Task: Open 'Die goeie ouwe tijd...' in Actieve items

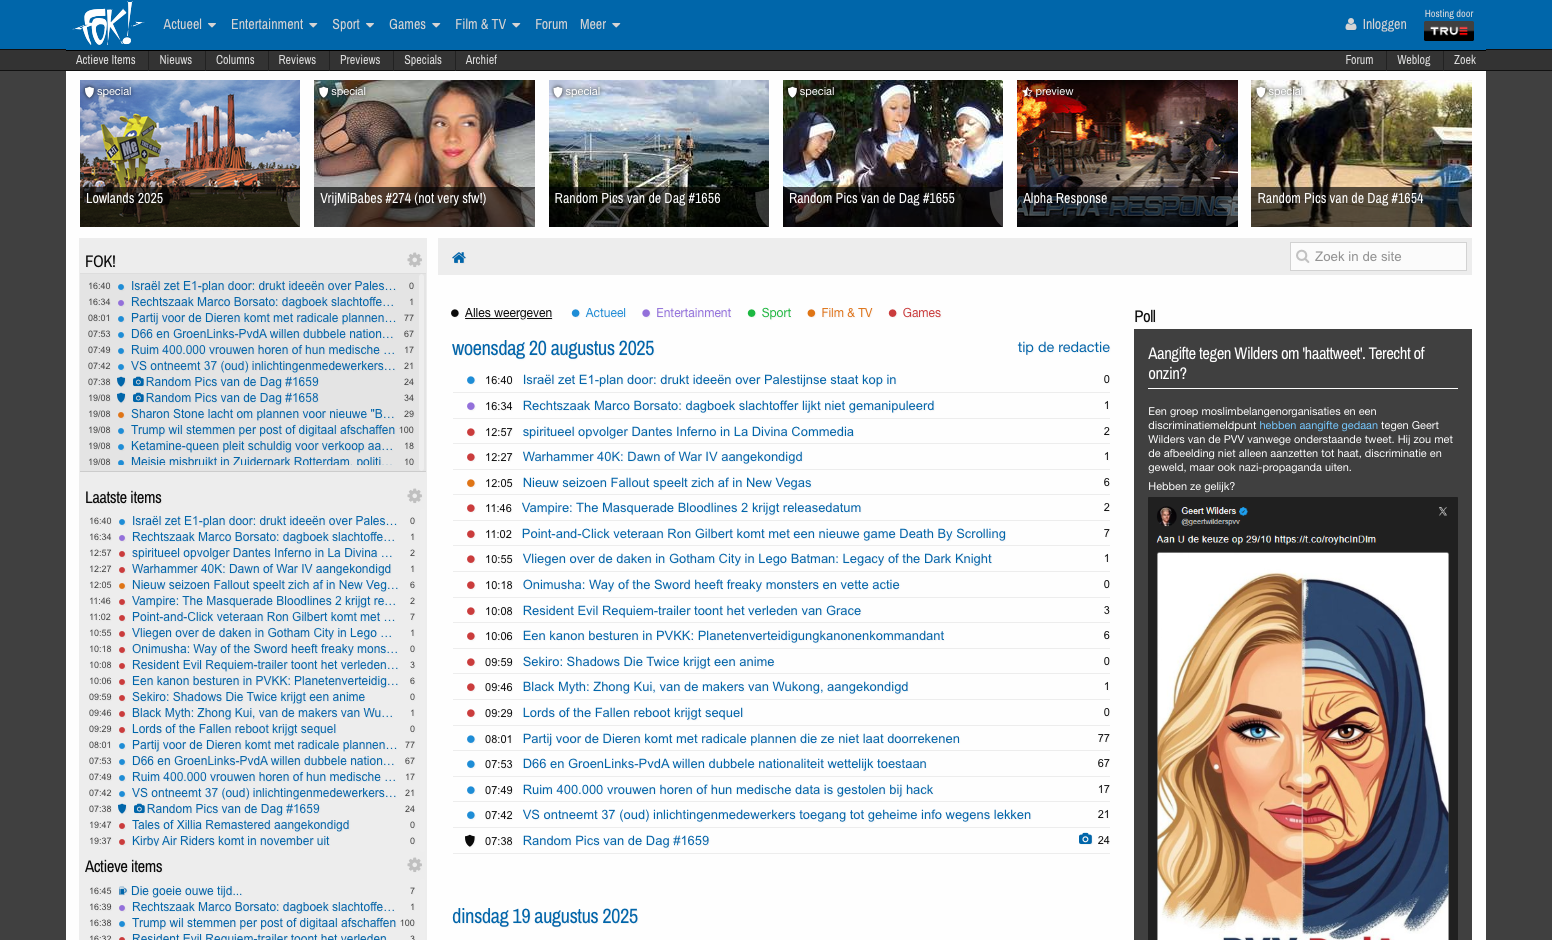Action: tap(186, 891)
